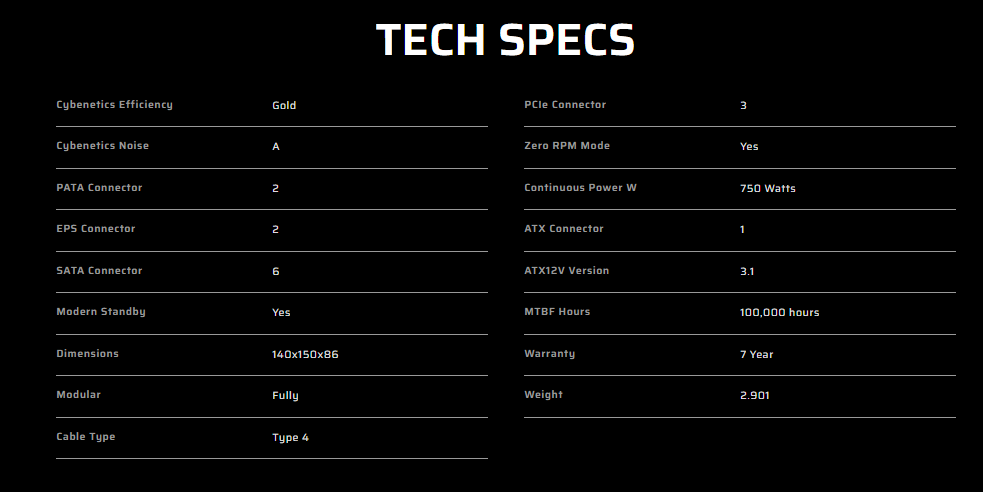Screen dimensions: 983x492
Task: Select the Cybenetics Efficiency label
Action: click(x=114, y=105)
